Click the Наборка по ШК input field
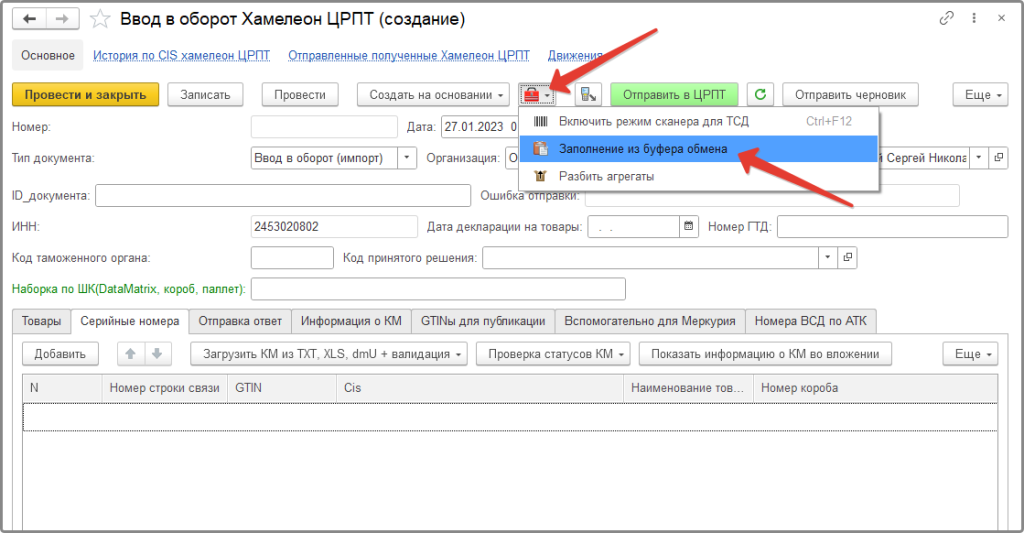The height and width of the screenshot is (533, 1024). (x=438, y=289)
